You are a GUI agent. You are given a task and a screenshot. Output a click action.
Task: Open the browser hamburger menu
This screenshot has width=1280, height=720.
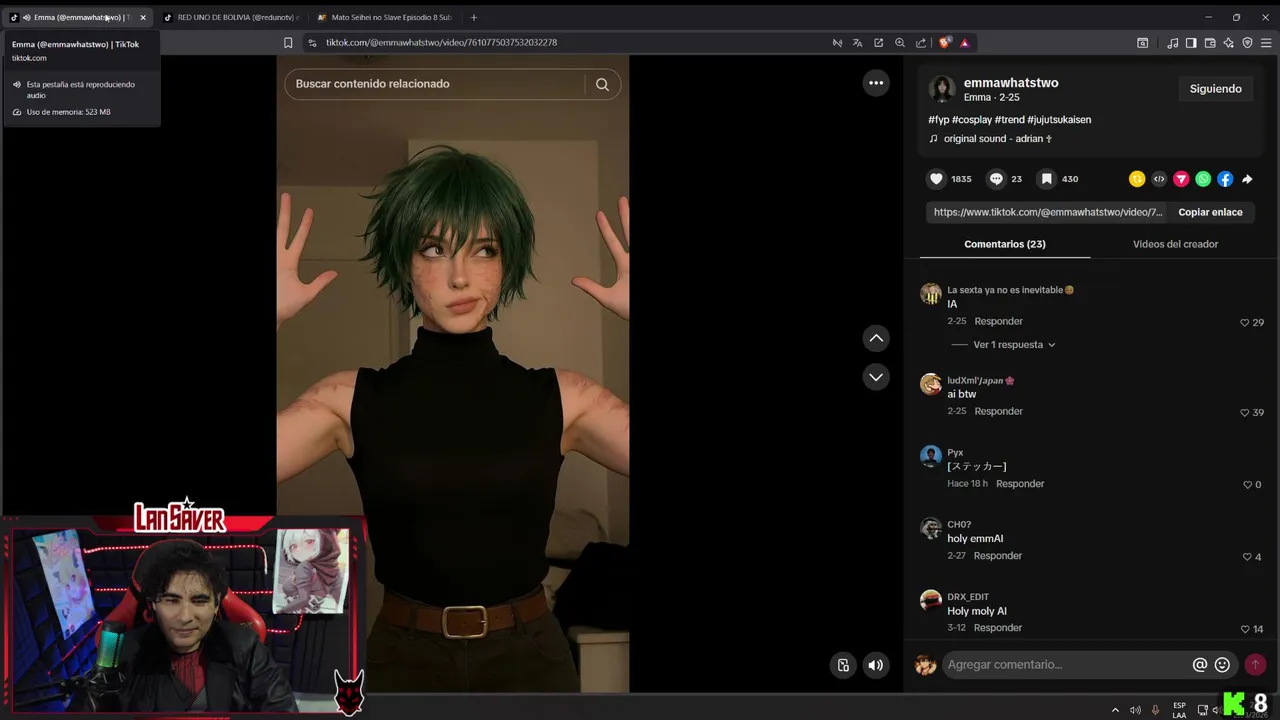click(1266, 43)
